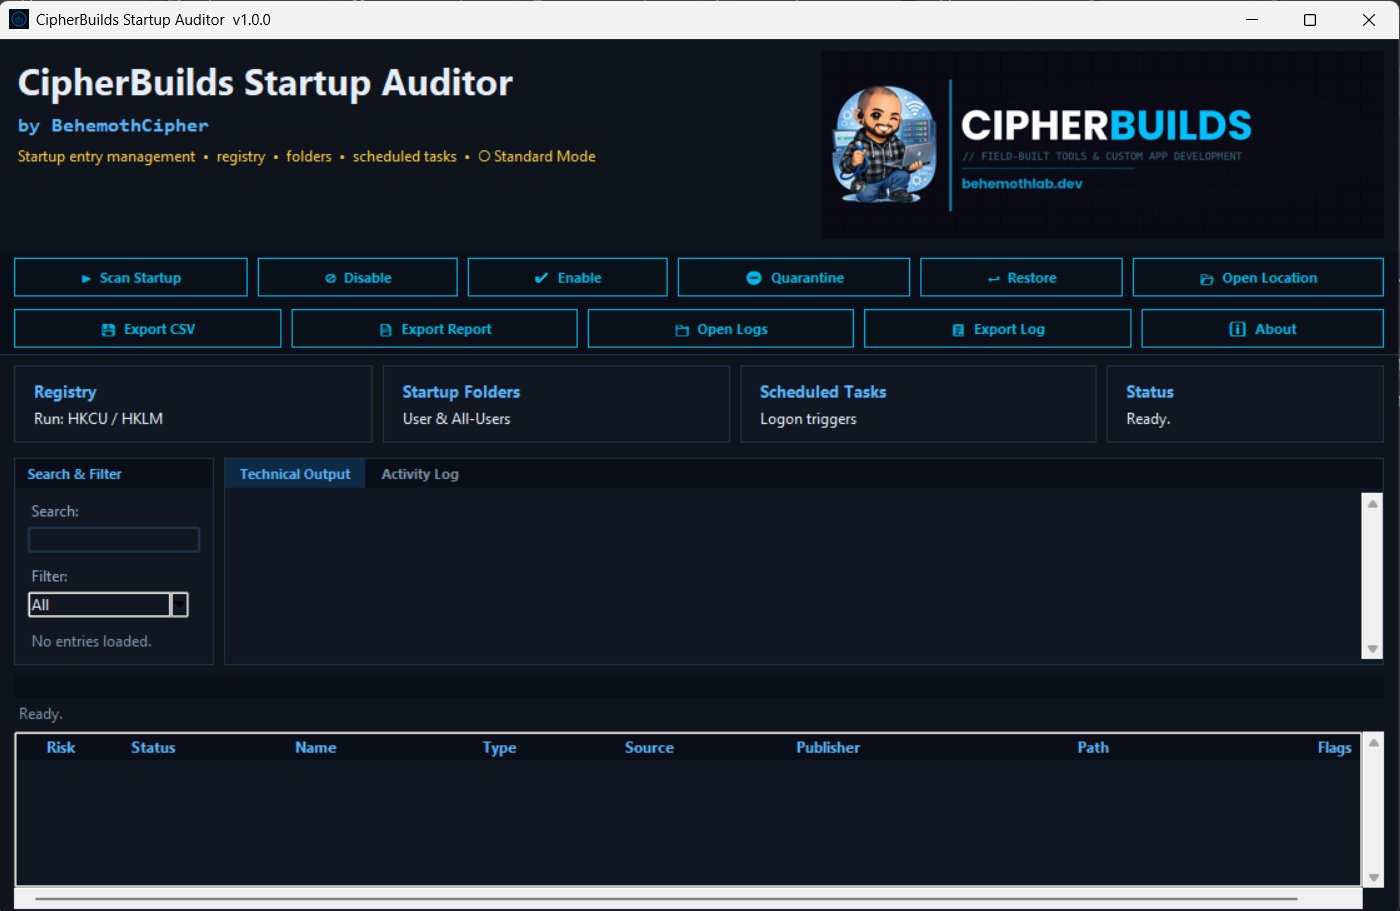Click entries table scrollbar down arrow
The width and height of the screenshot is (1400, 911).
[x=1374, y=877]
